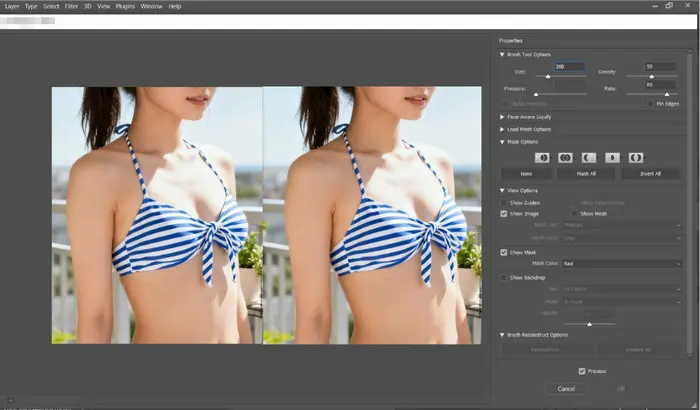This screenshot has width=700, height=410.
Task: Open the View menu
Action: pyautogui.click(x=103, y=6)
